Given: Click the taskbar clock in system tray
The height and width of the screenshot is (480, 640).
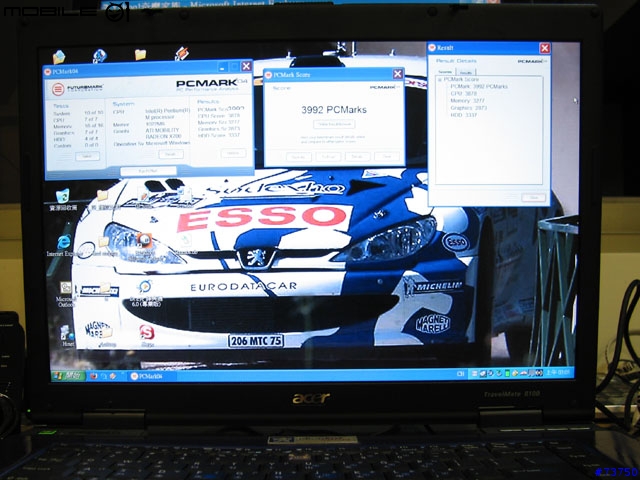Looking at the screenshot, I should point(558,373).
